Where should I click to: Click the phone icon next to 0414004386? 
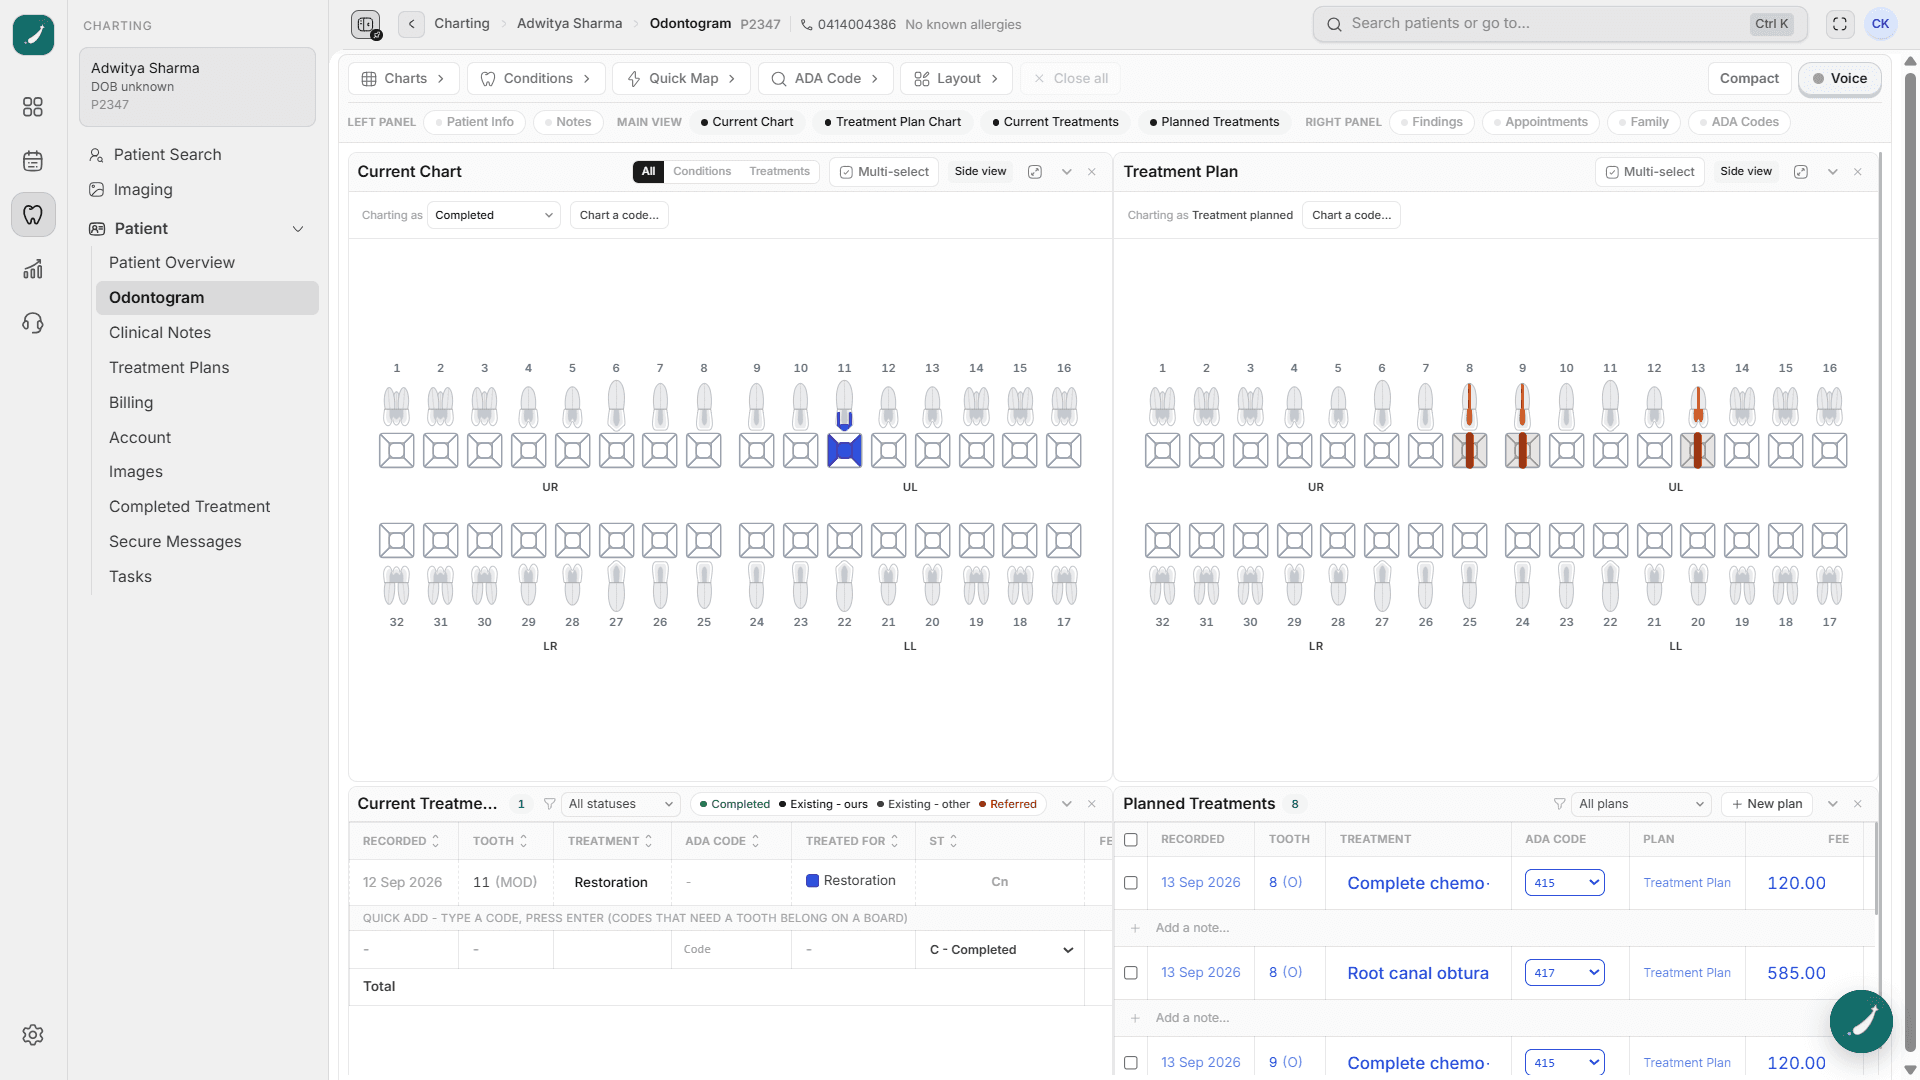[806, 25]
